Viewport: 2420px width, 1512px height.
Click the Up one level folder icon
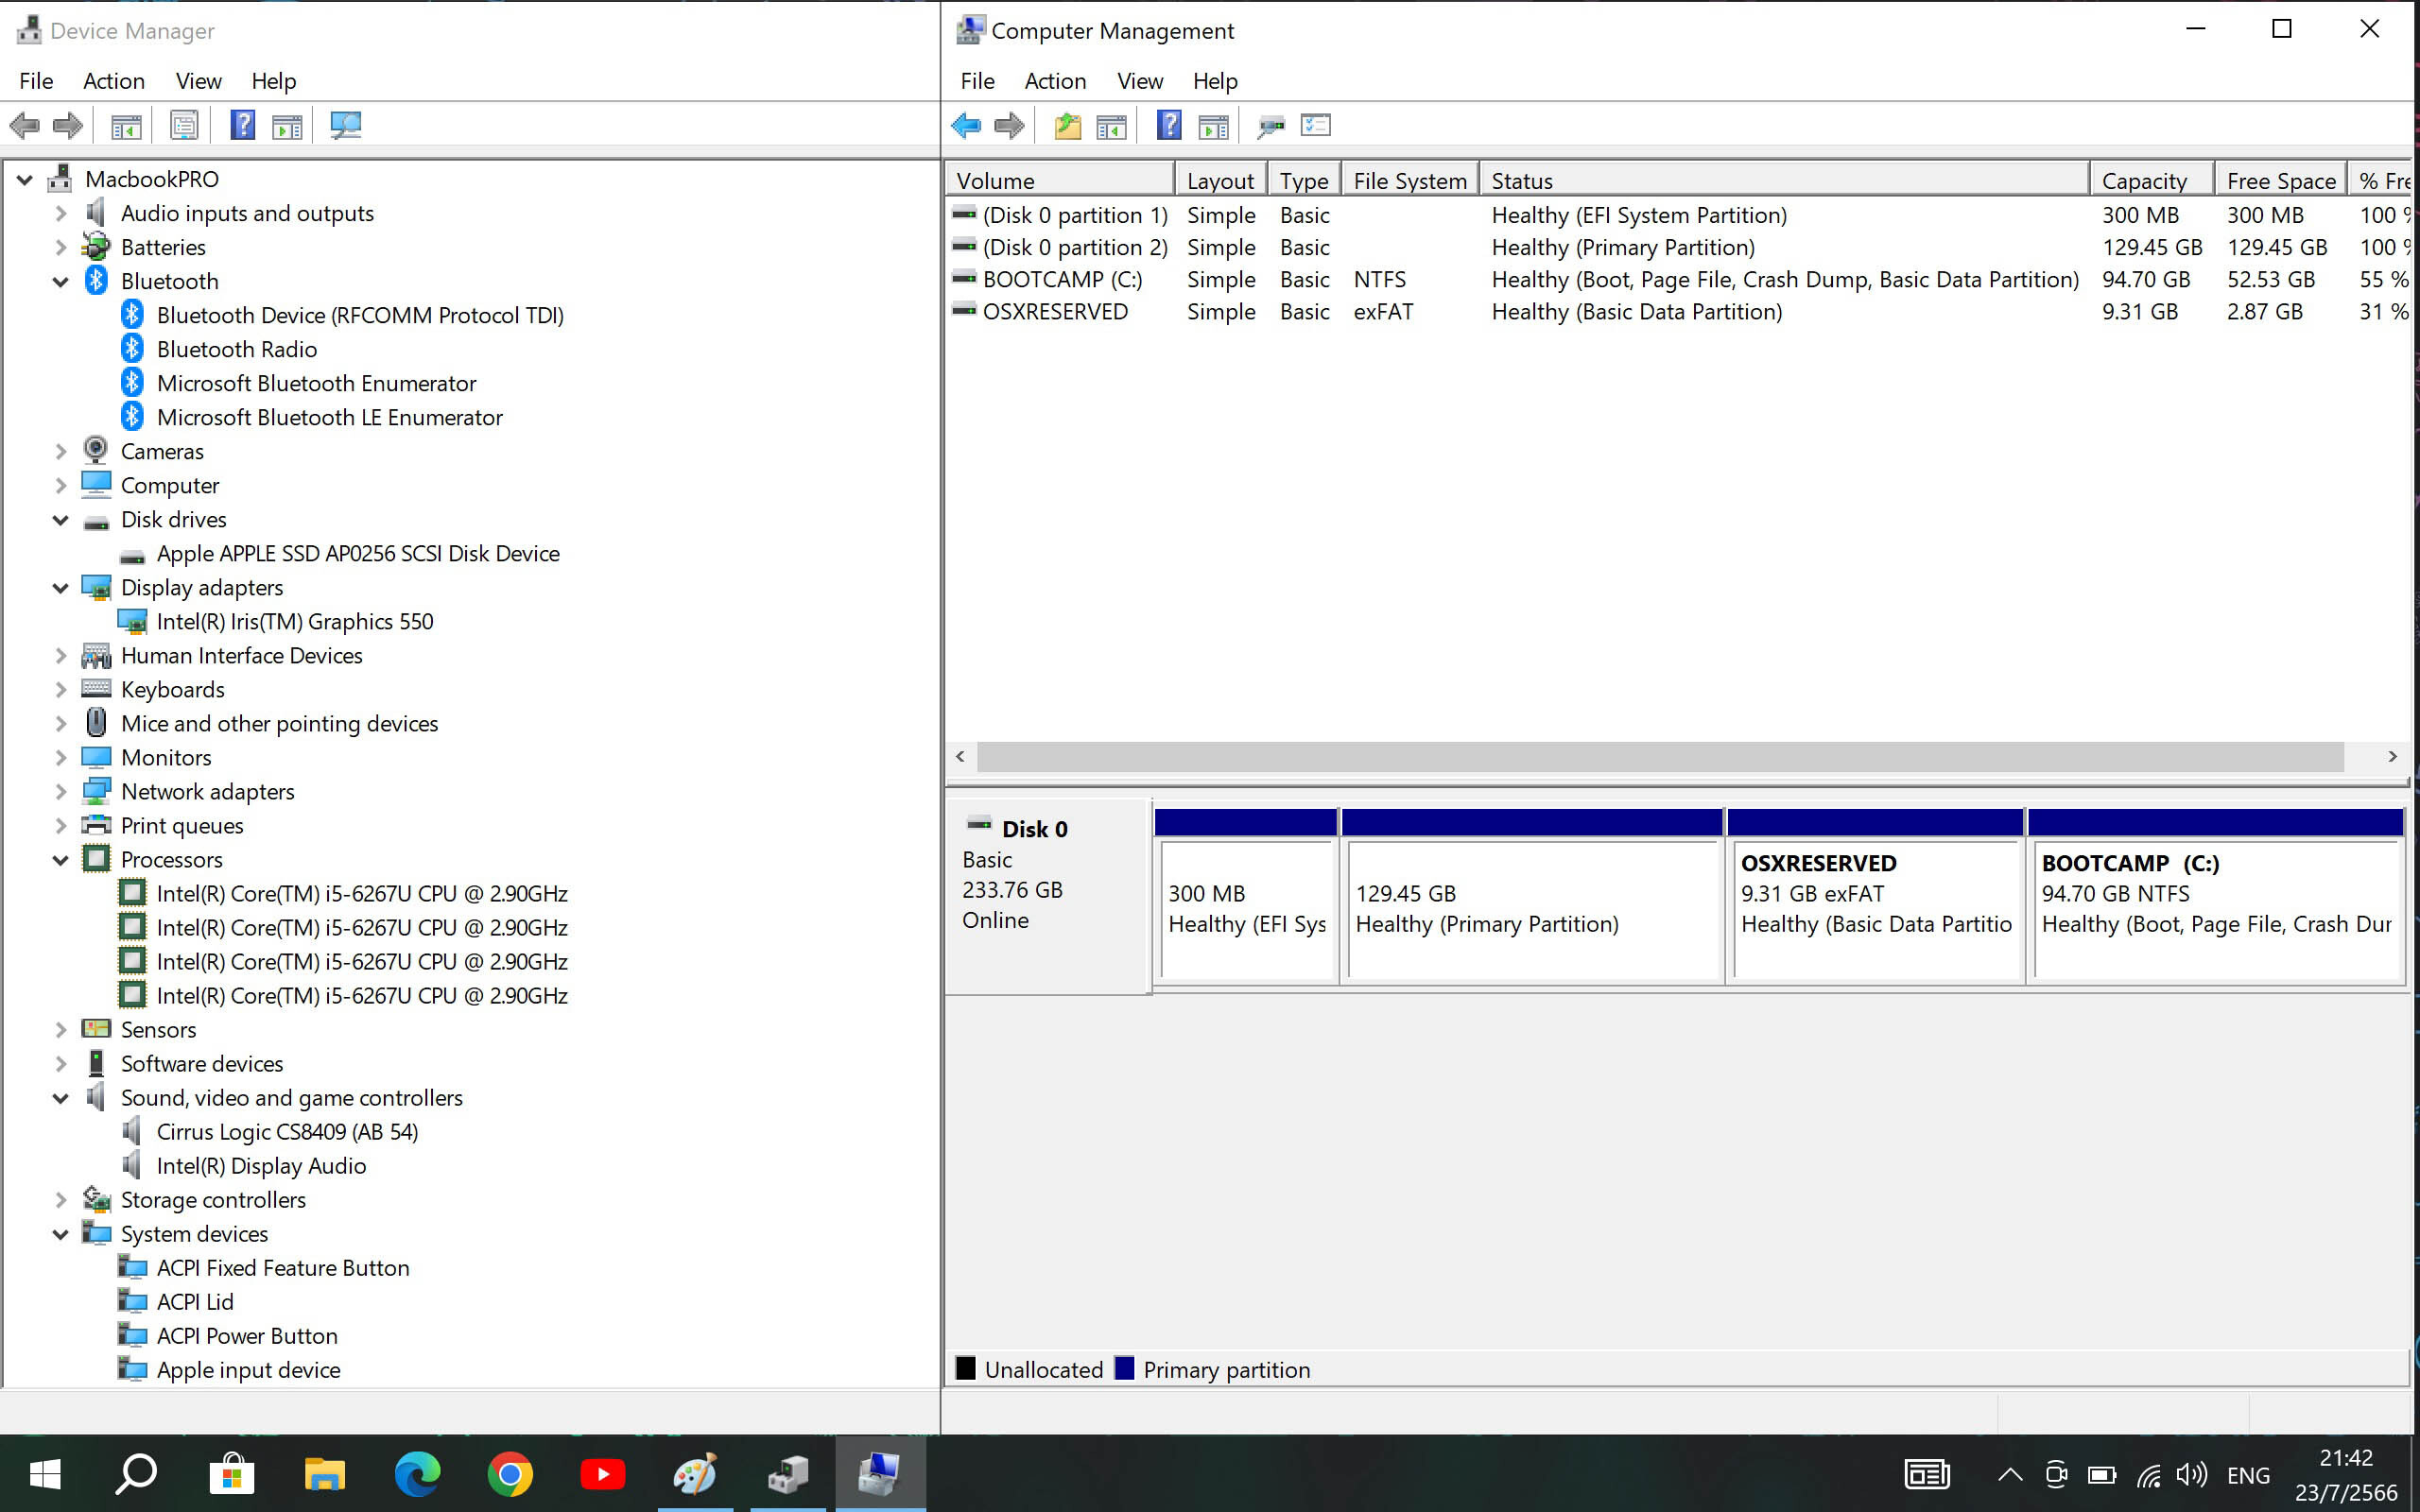(1068, 126)
